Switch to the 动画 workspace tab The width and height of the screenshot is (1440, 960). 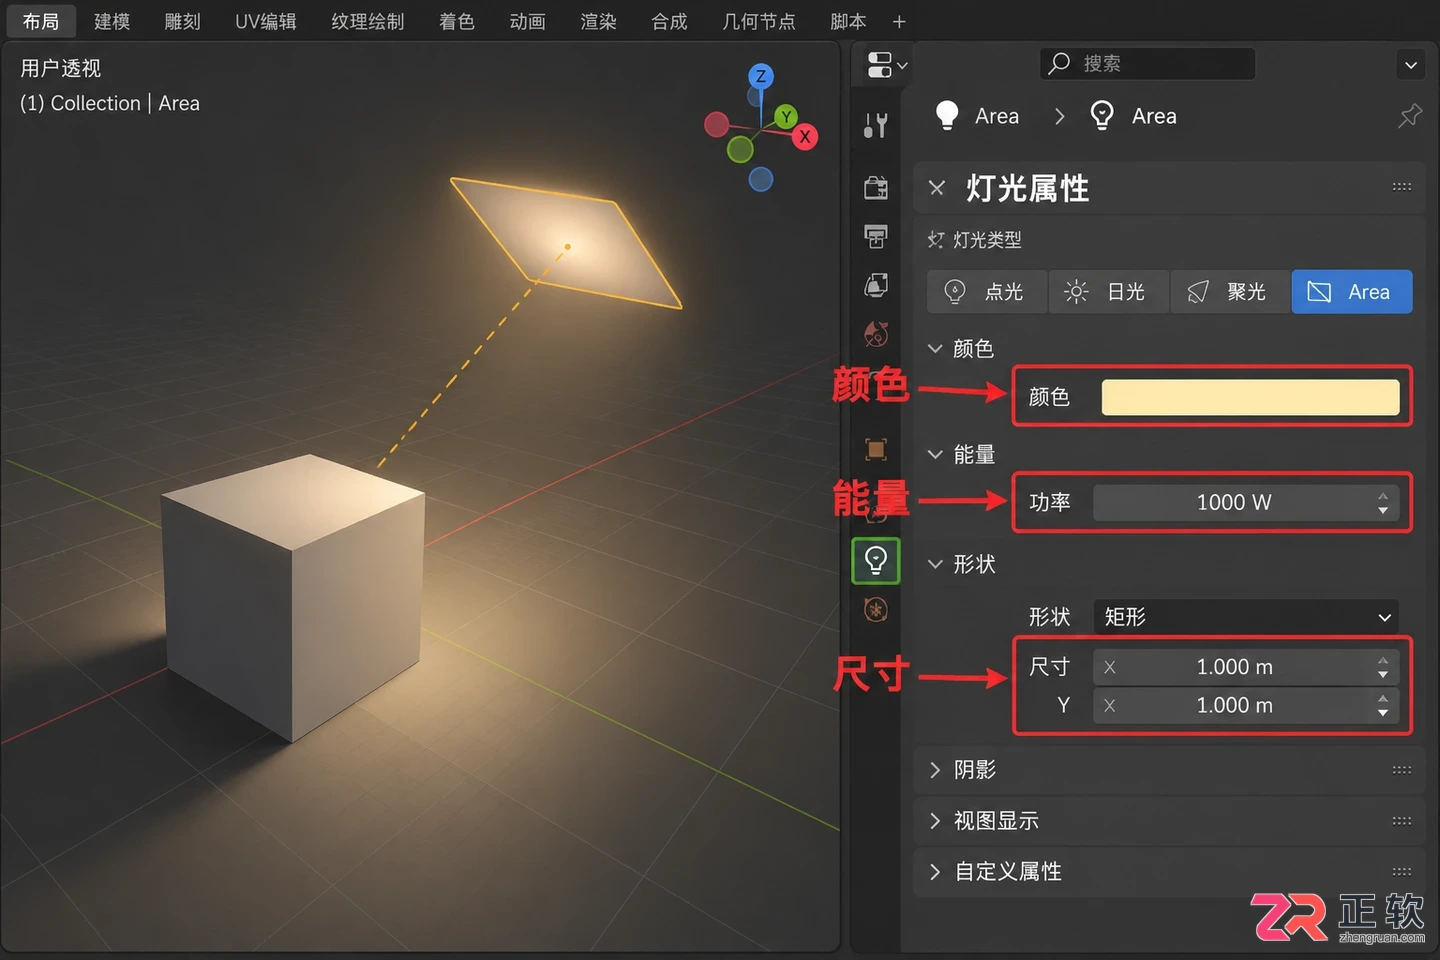[x=528, y=22]
